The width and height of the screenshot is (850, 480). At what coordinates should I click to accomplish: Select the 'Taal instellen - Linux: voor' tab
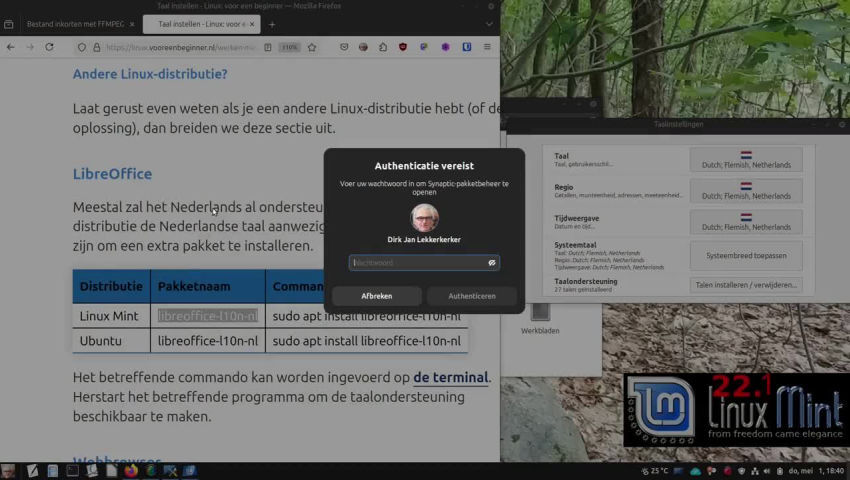point(201,24)
